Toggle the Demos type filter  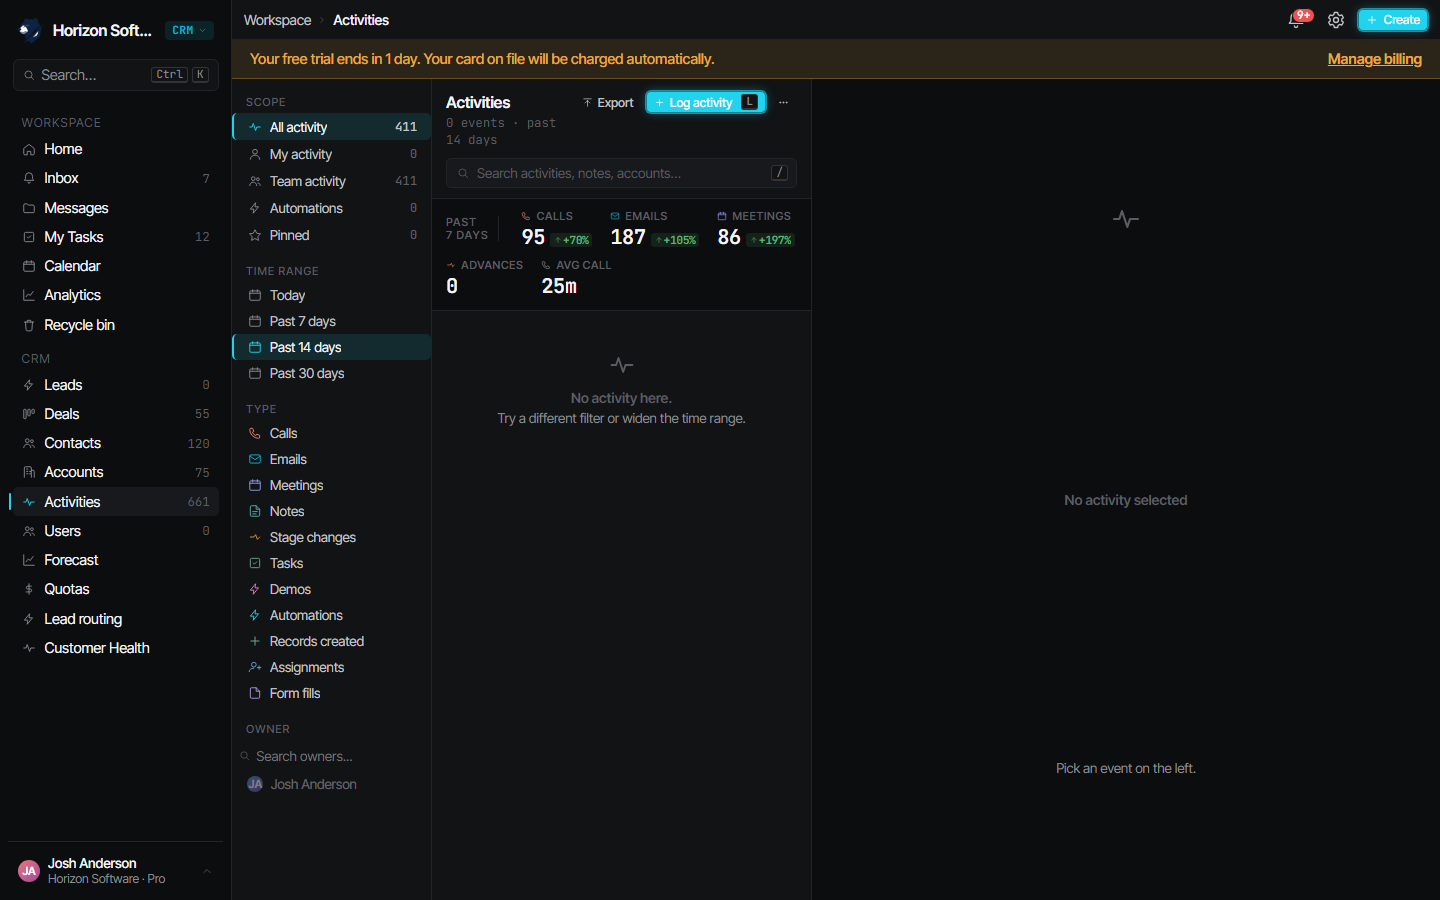[x=332, y=589]
